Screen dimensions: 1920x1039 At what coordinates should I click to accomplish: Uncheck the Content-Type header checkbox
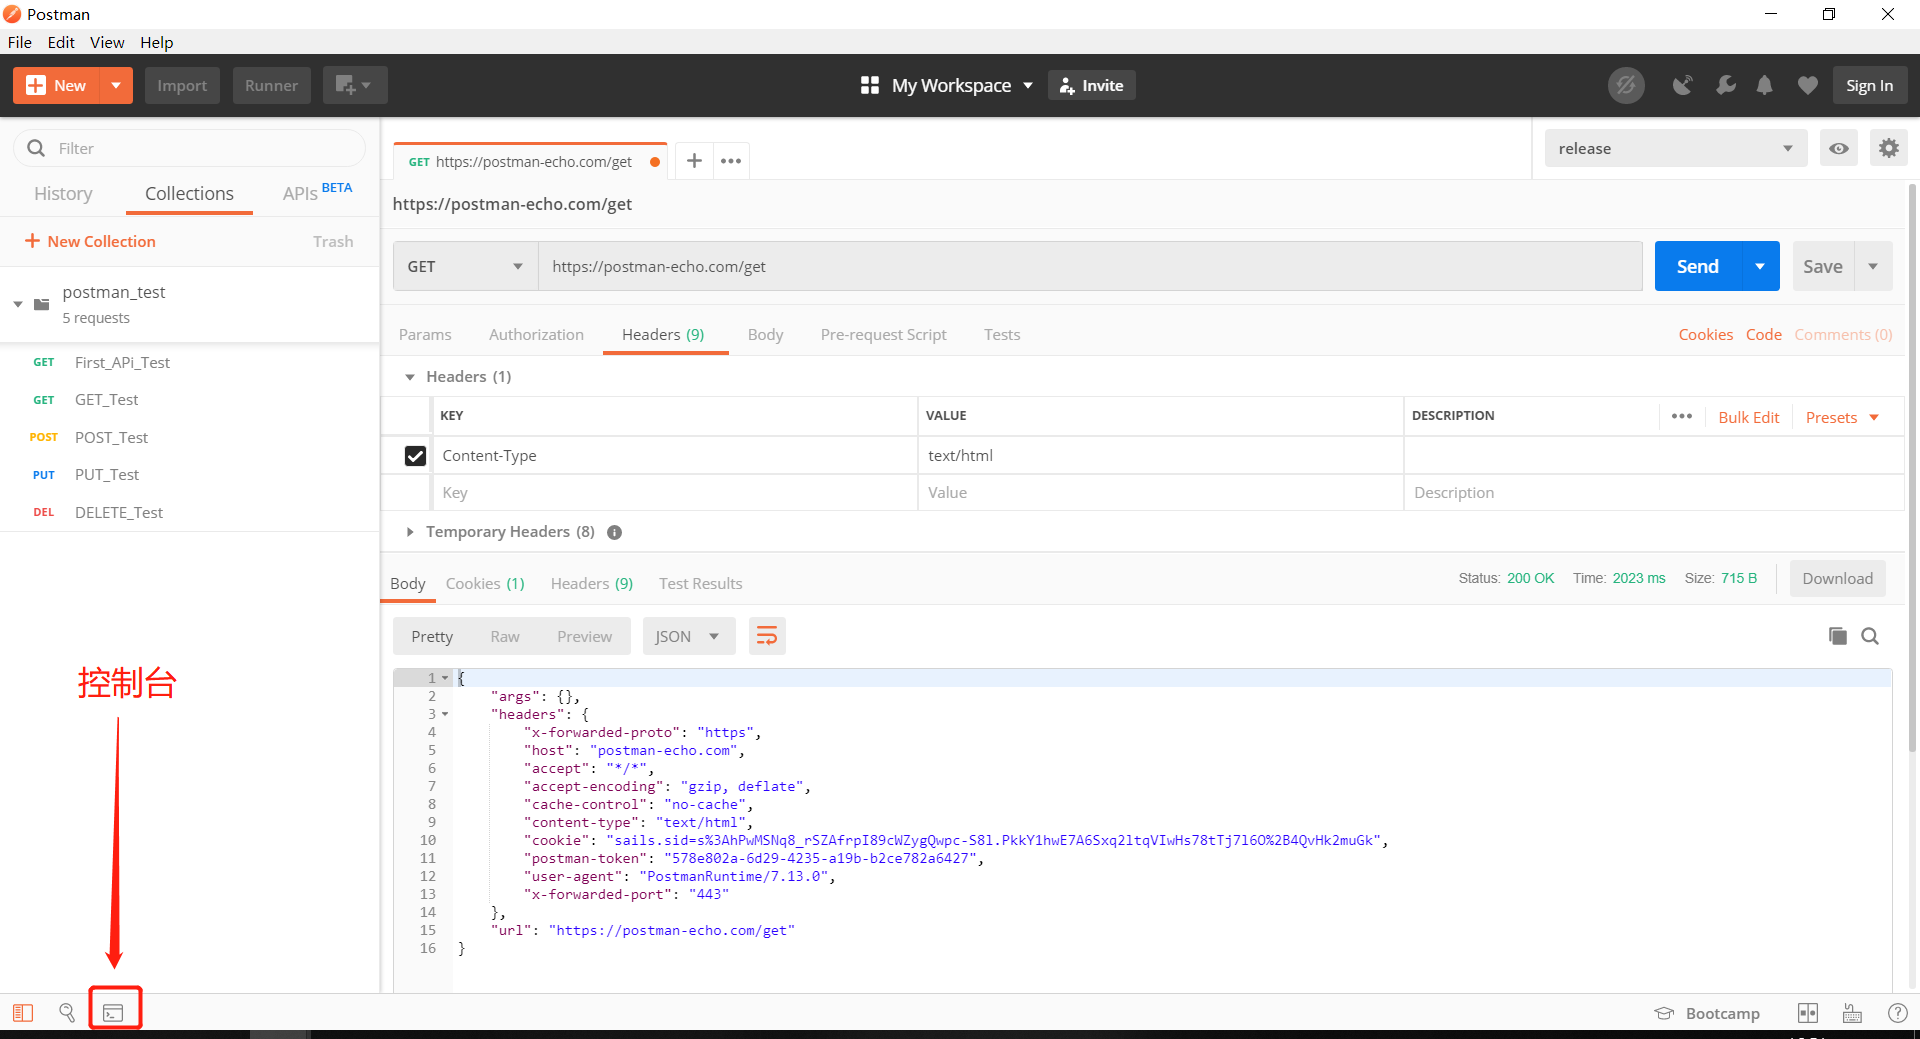415,456
